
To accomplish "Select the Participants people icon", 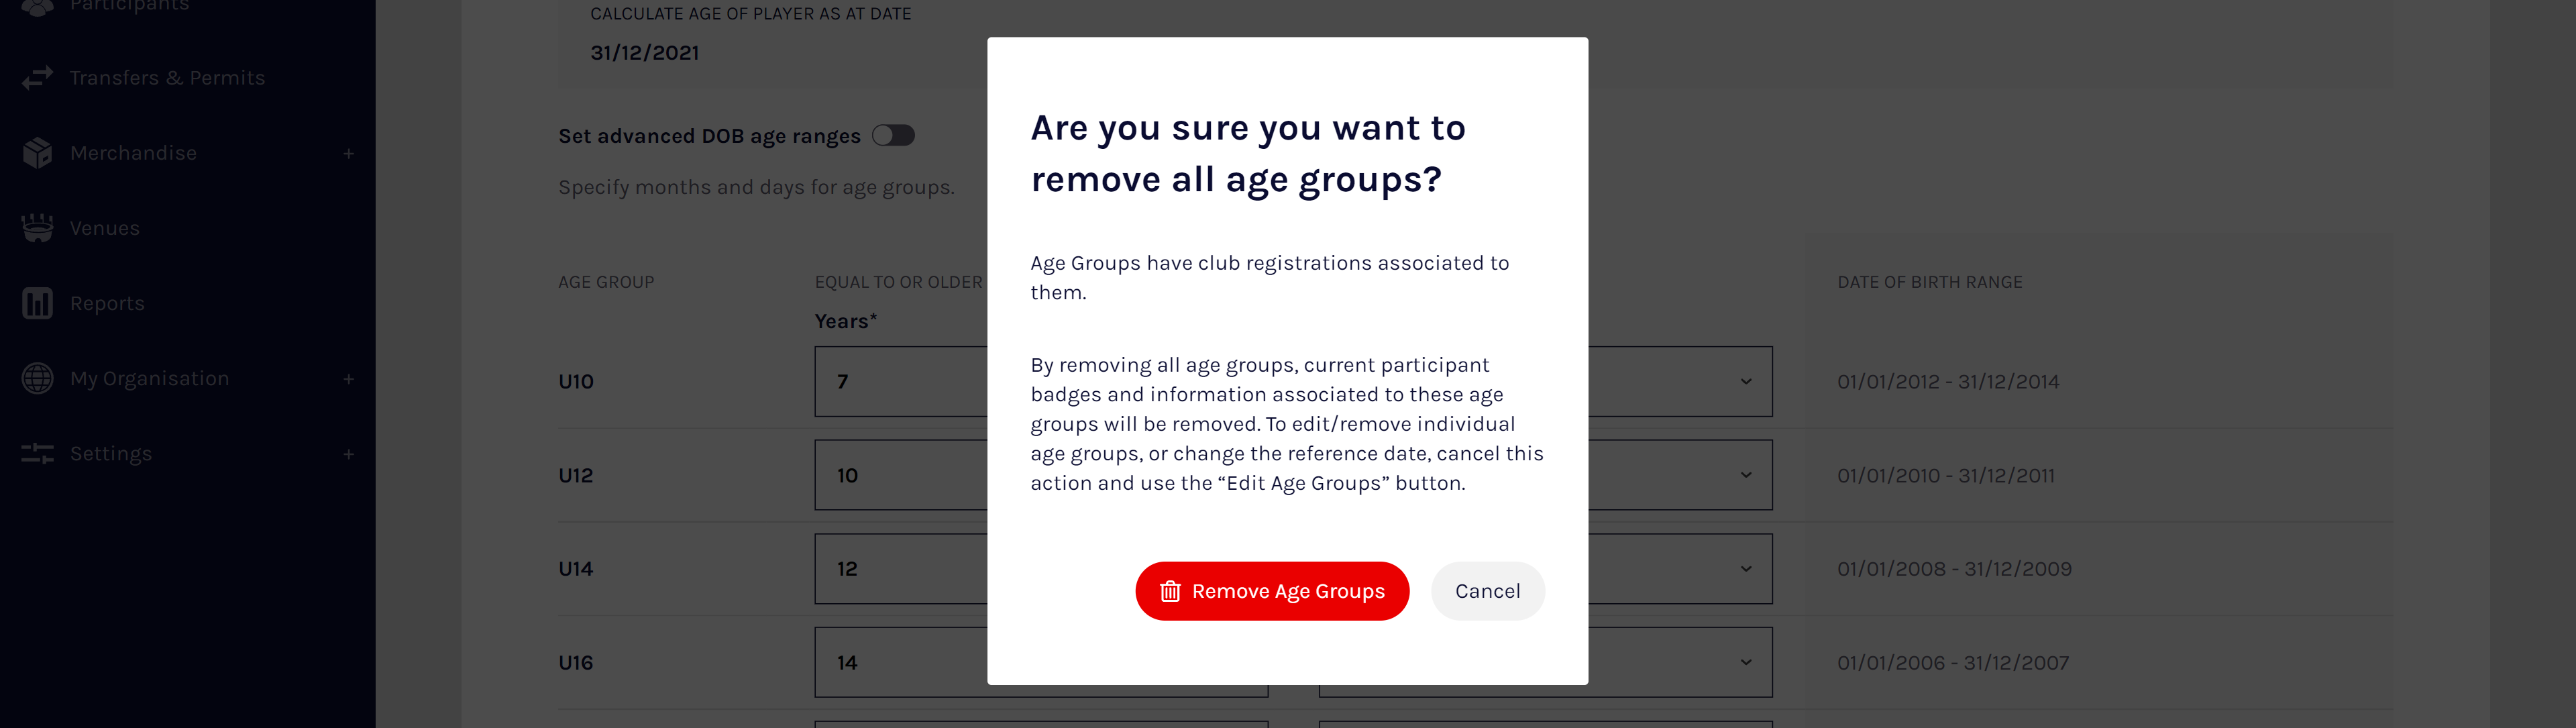I will coord(36,5).
